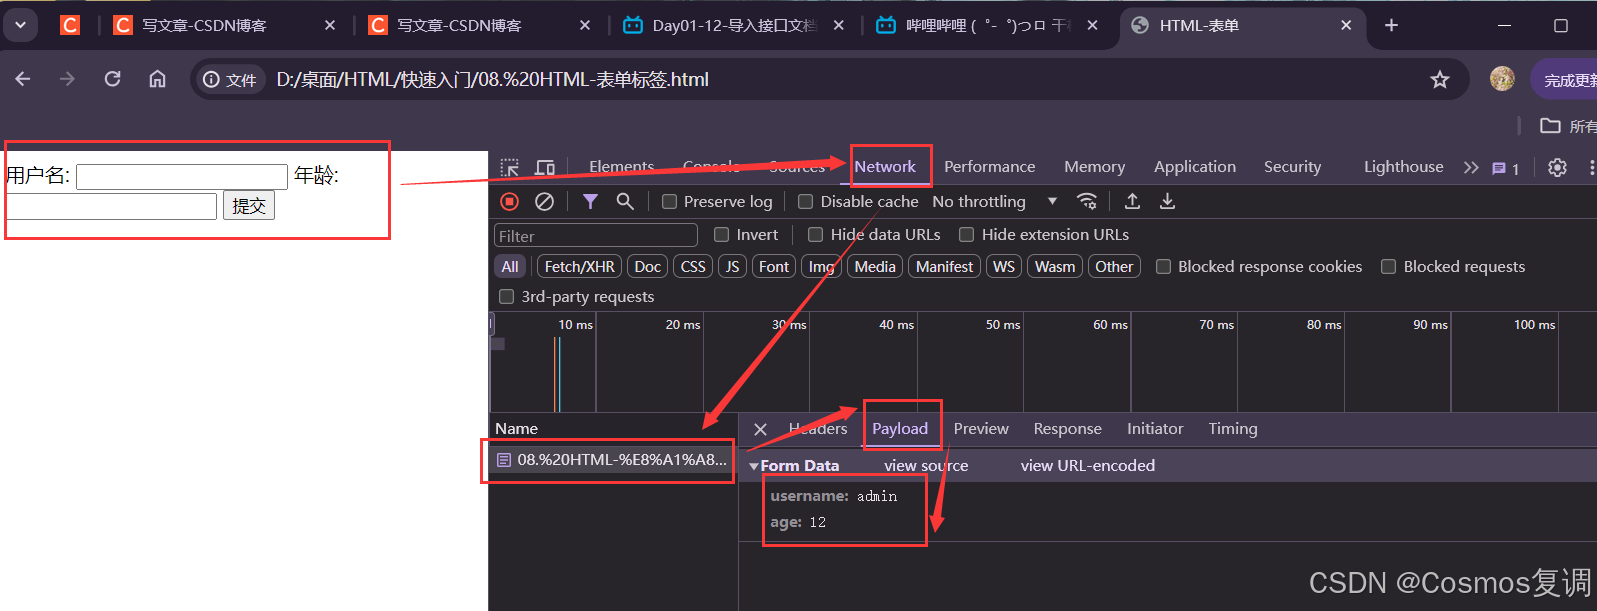
Task: Open No throttling dropdown
Action: point(994,201)
